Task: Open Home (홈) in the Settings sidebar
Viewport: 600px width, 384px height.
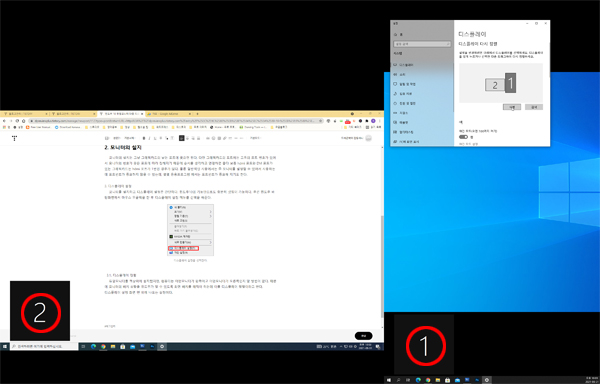Action: pos(398,34)
